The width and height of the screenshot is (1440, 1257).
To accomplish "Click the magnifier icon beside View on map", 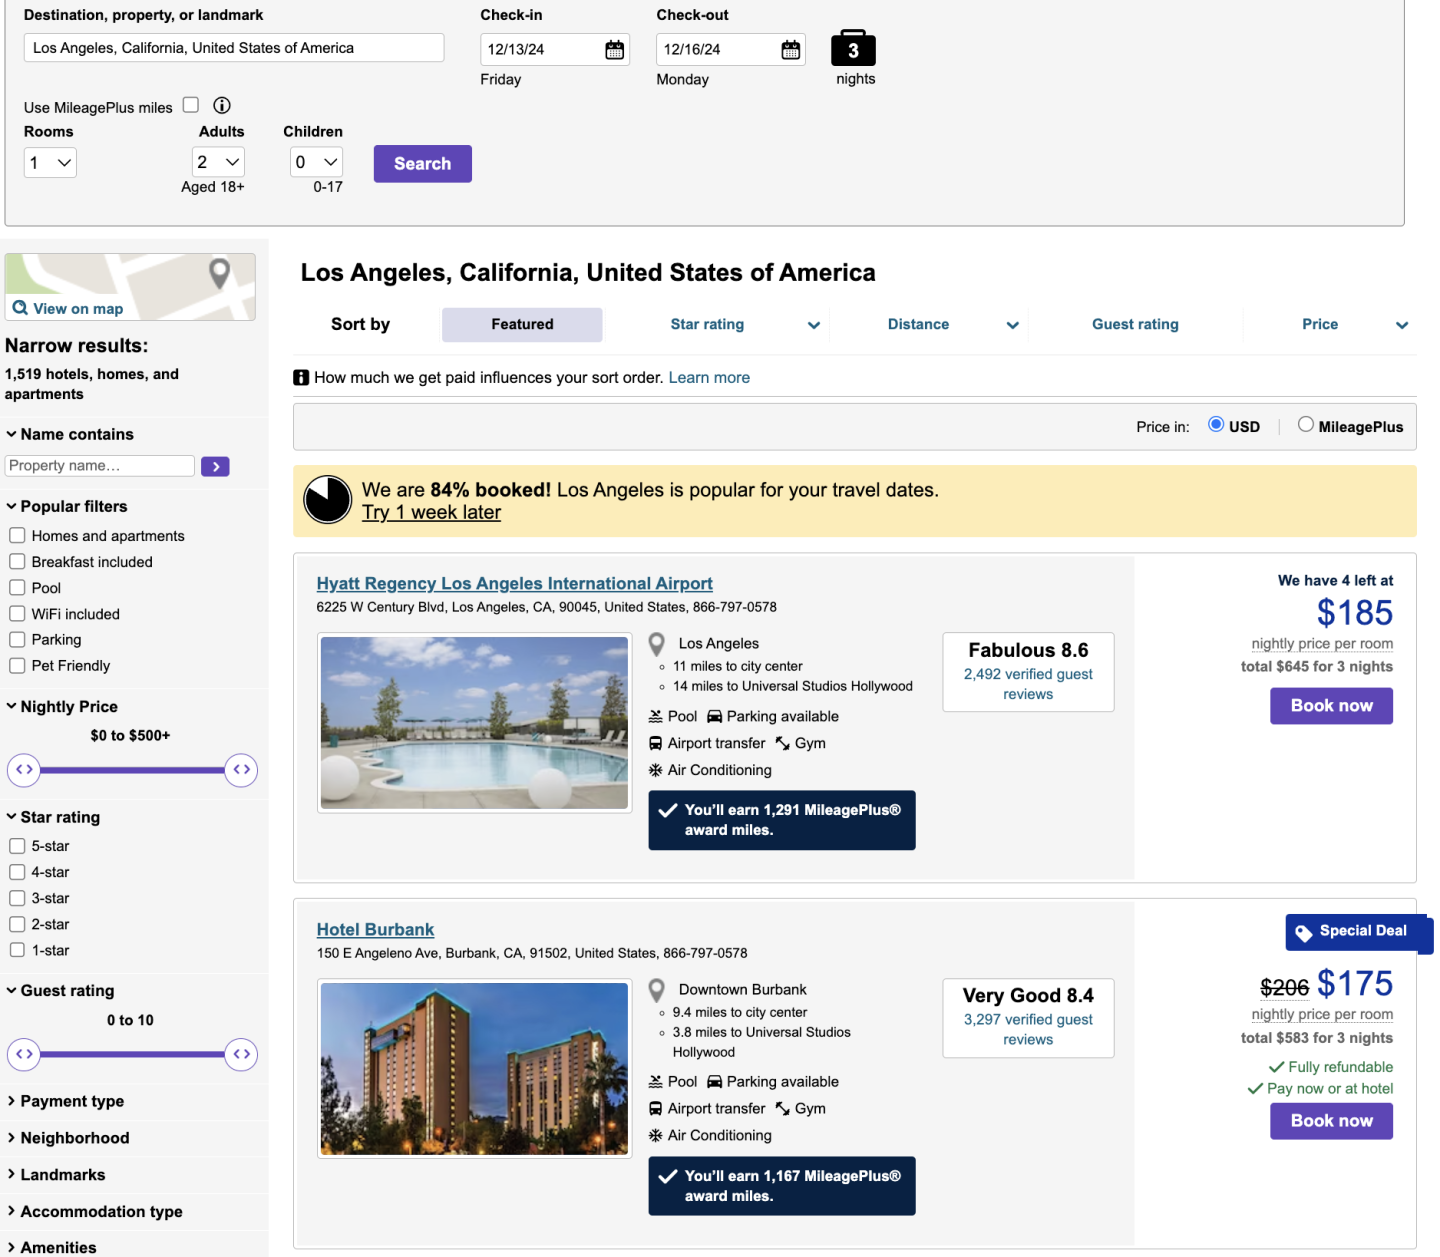I will click(20, 308).
